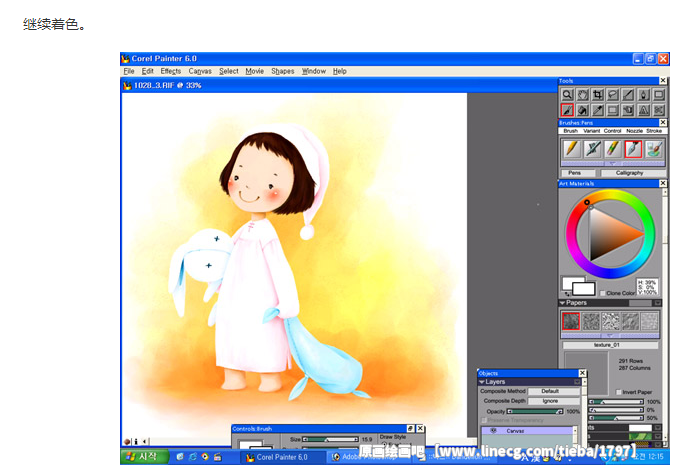677x470 pixels.
Task: Close the Objects palette
Action: [582, 373]
